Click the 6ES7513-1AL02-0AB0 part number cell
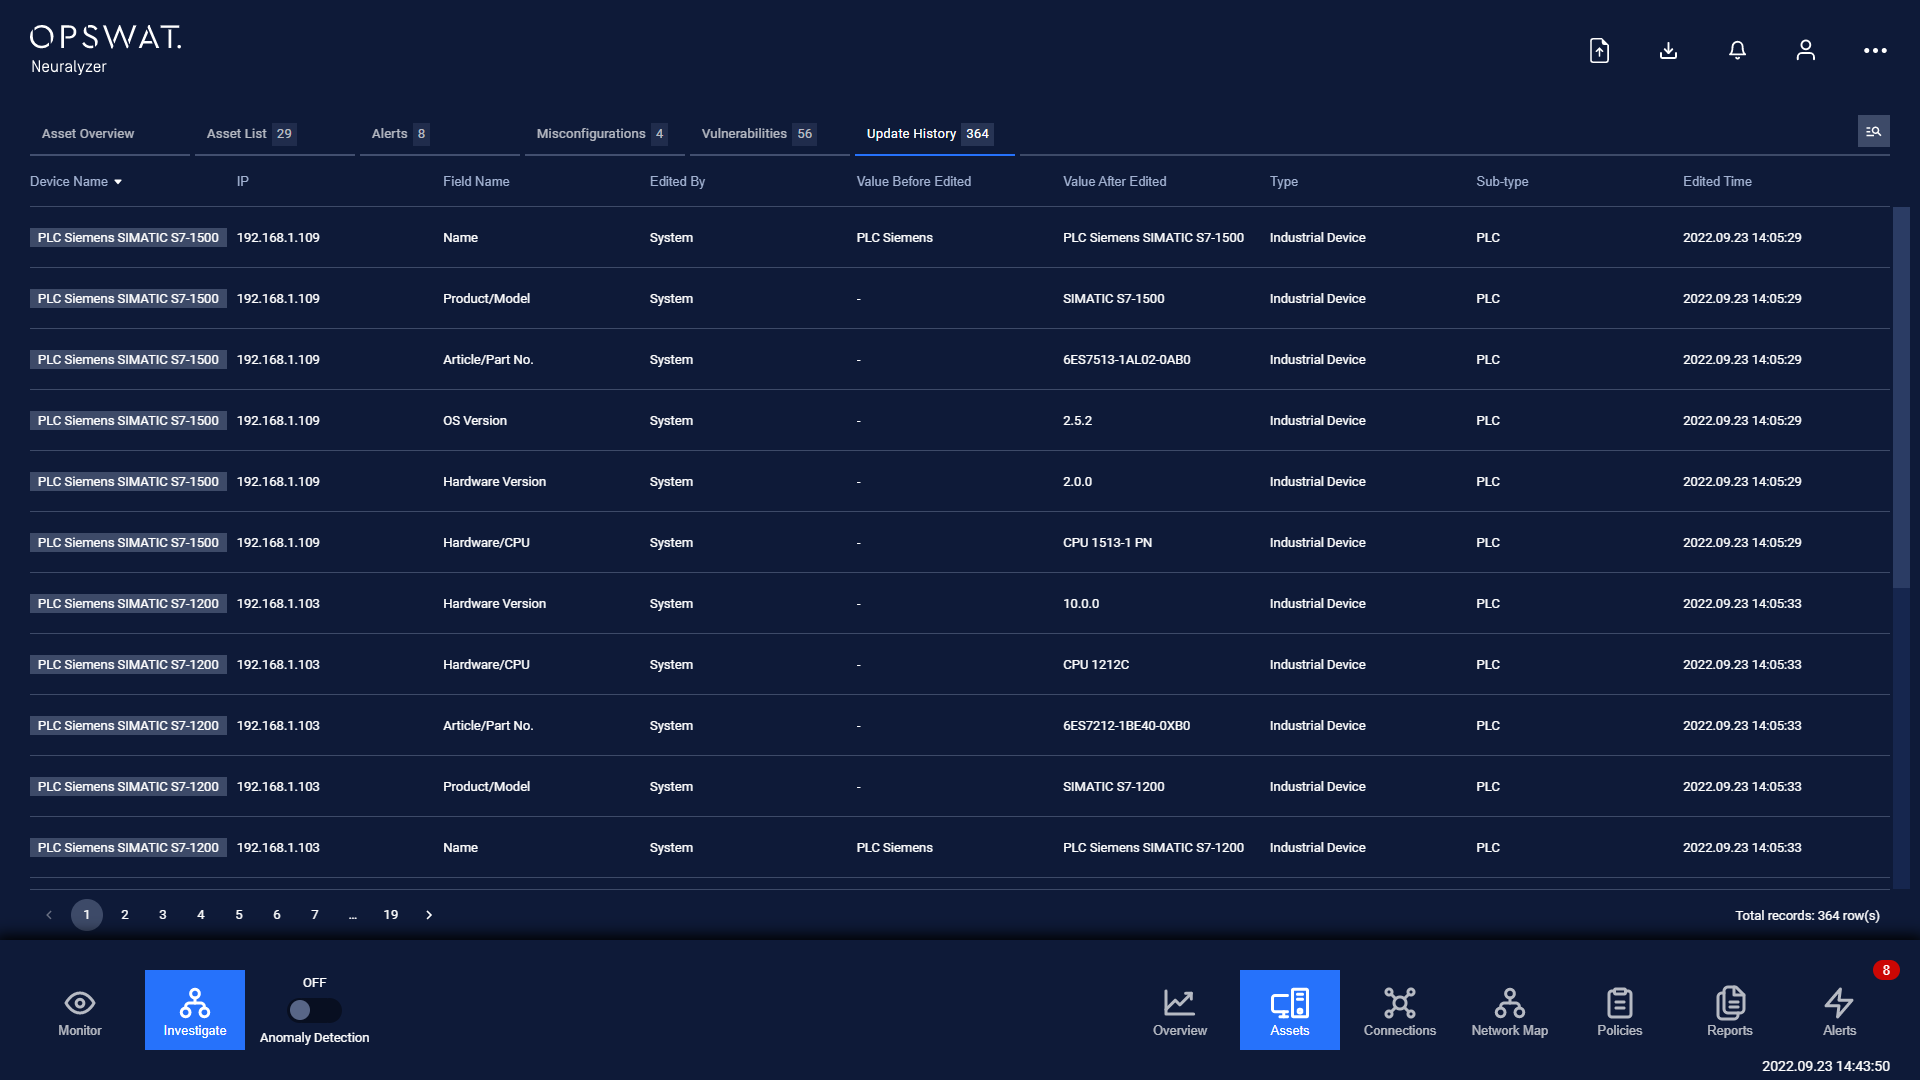 (1126, 360)
